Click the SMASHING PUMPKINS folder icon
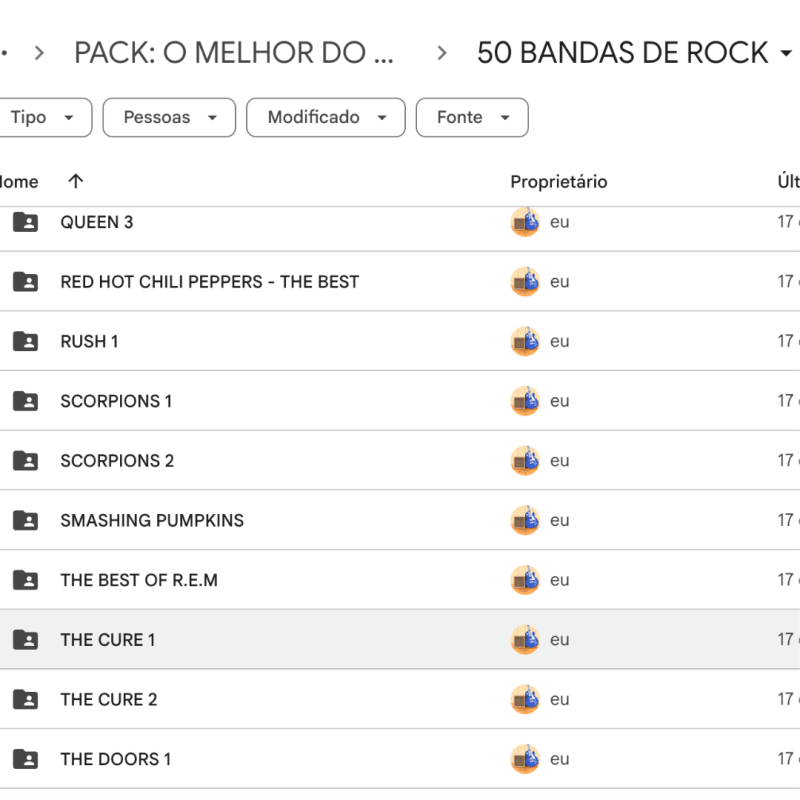800x800 pixels. [25, 520]
